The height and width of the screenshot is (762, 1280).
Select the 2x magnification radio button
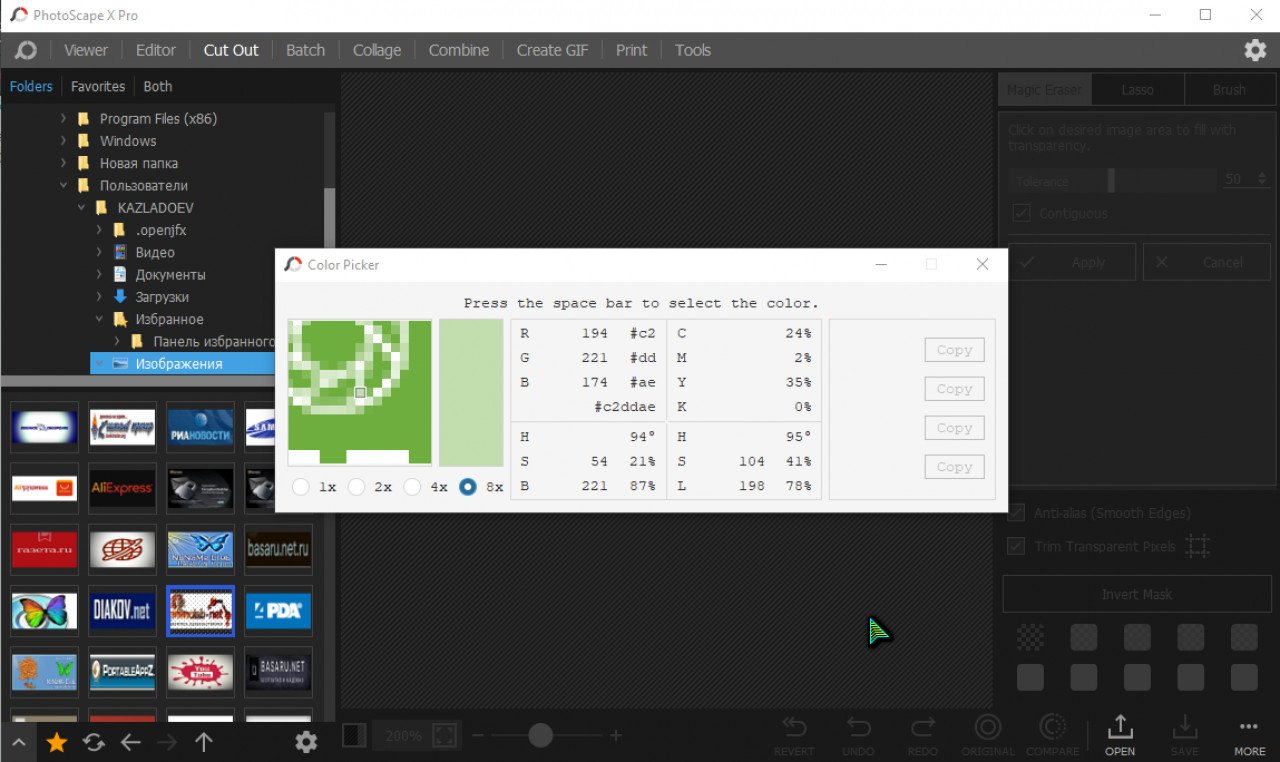click(x=357, y=487)
